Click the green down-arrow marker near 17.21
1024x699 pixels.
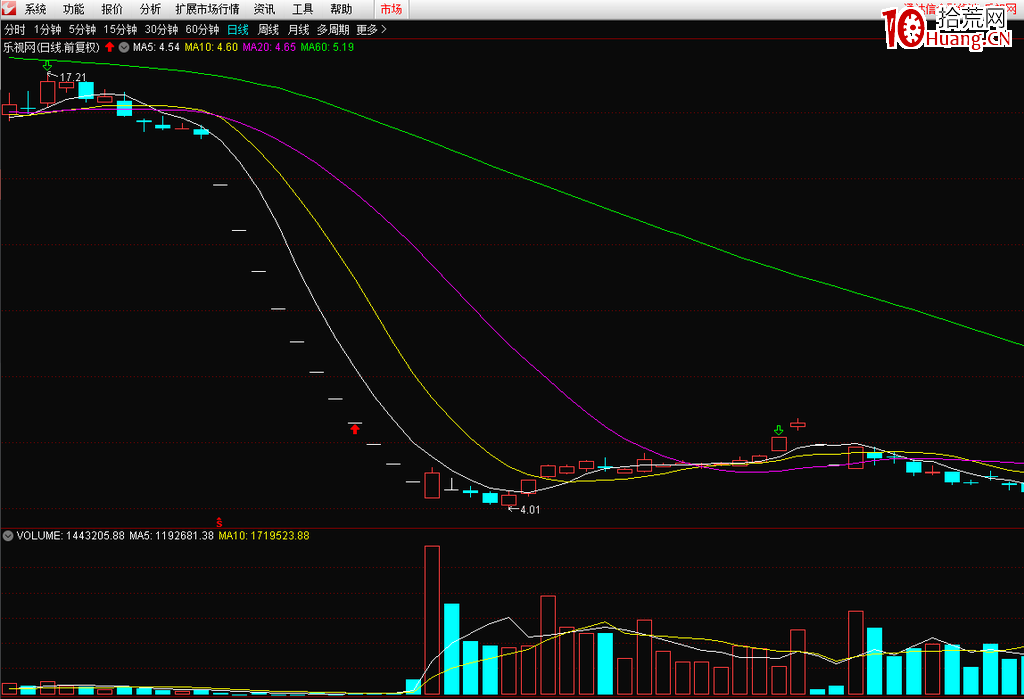pyautogui.click(x=47, y=66)
